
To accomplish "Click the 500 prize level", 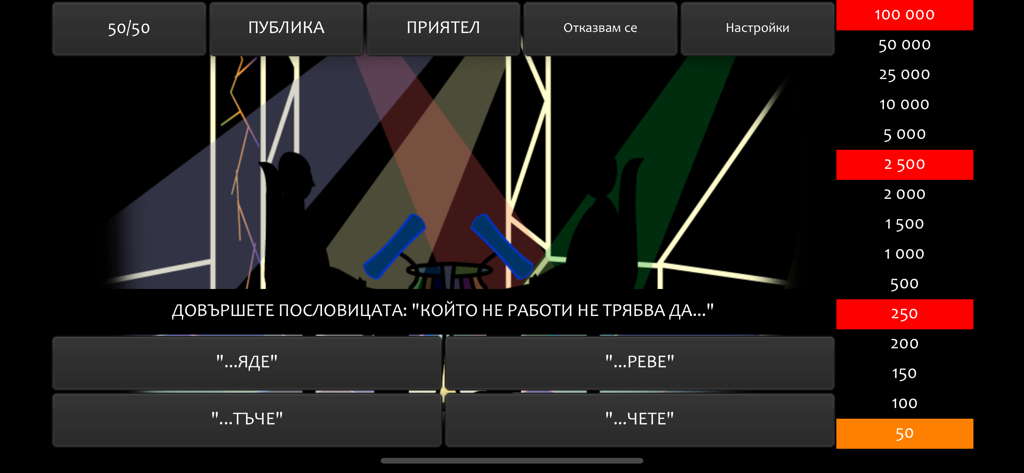I will 904,284.
